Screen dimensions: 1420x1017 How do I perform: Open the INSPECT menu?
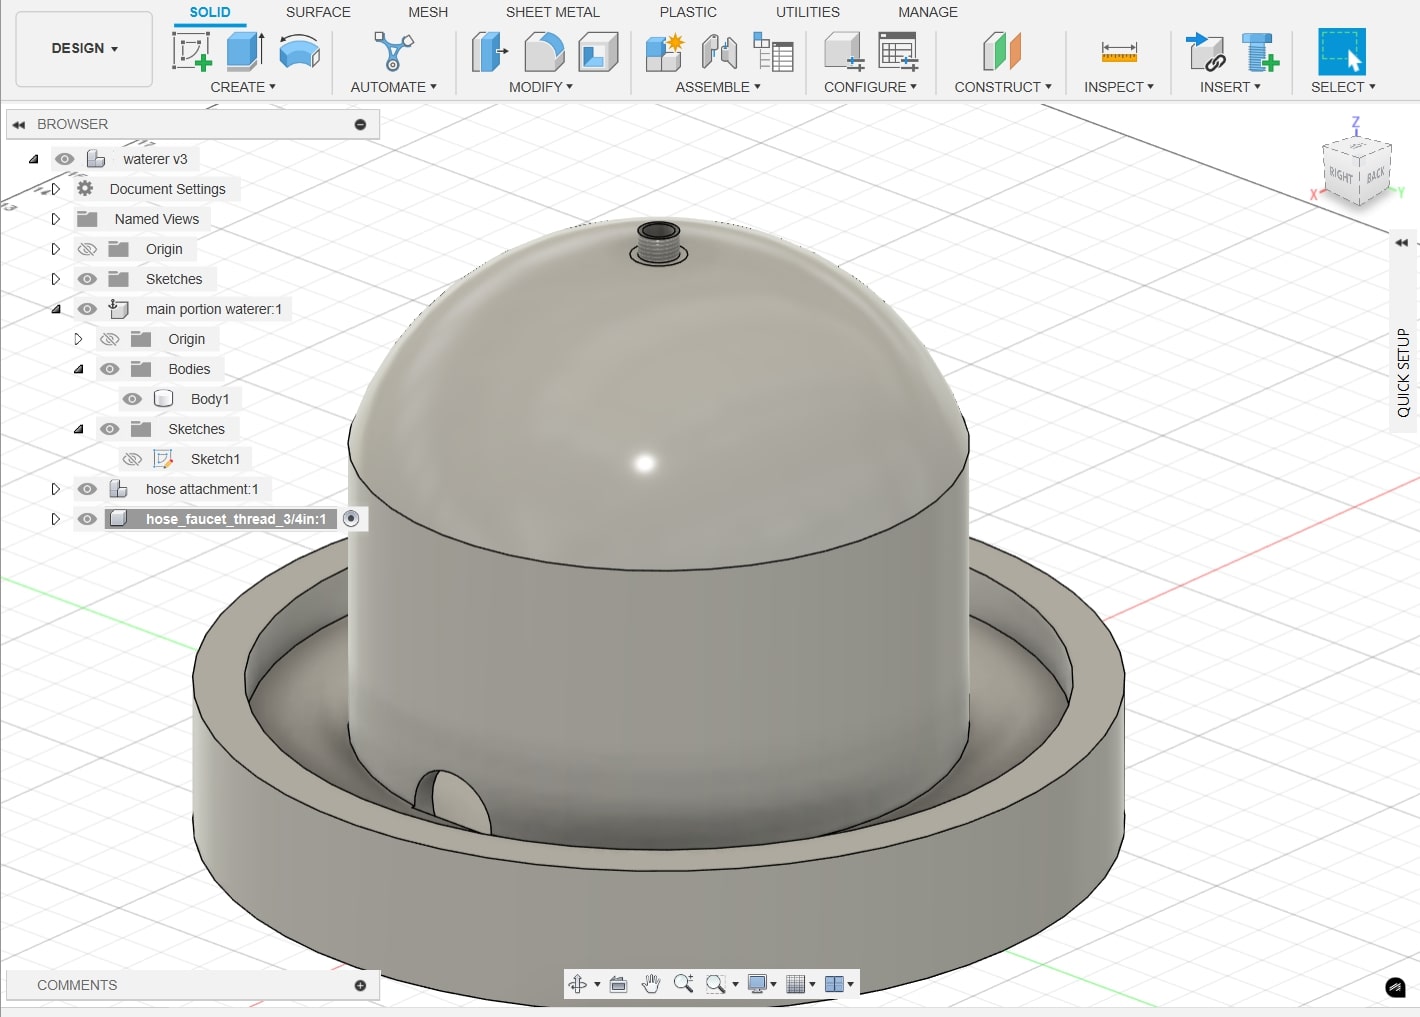1119,87
